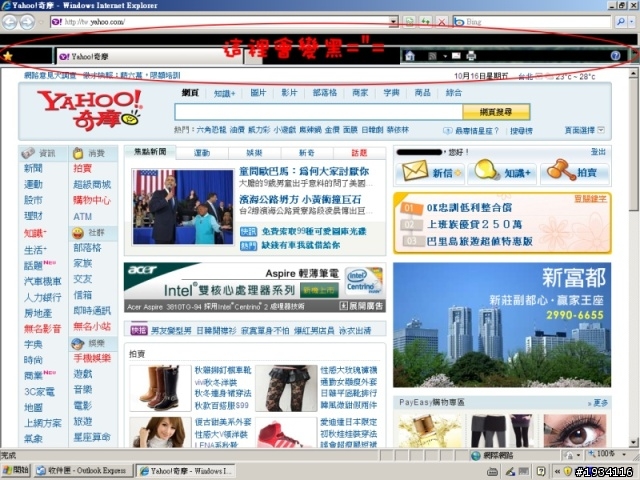The height and width of the screenshot is (480, 640).
Task: Expand the acer ad via 展開廣告
Action: (362, 306)
